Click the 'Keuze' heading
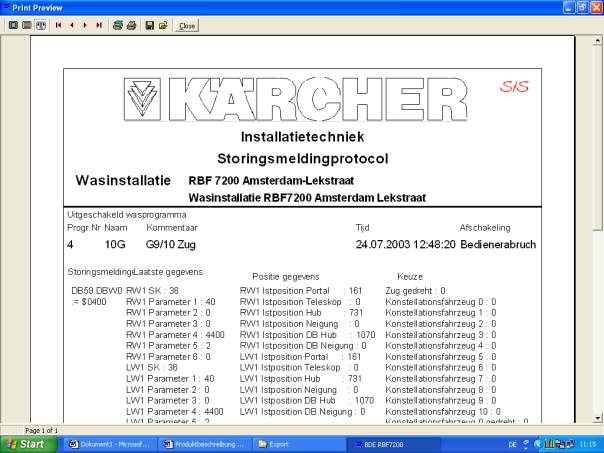The width and height of the screenshot is (604, 453). click(410, 277)
